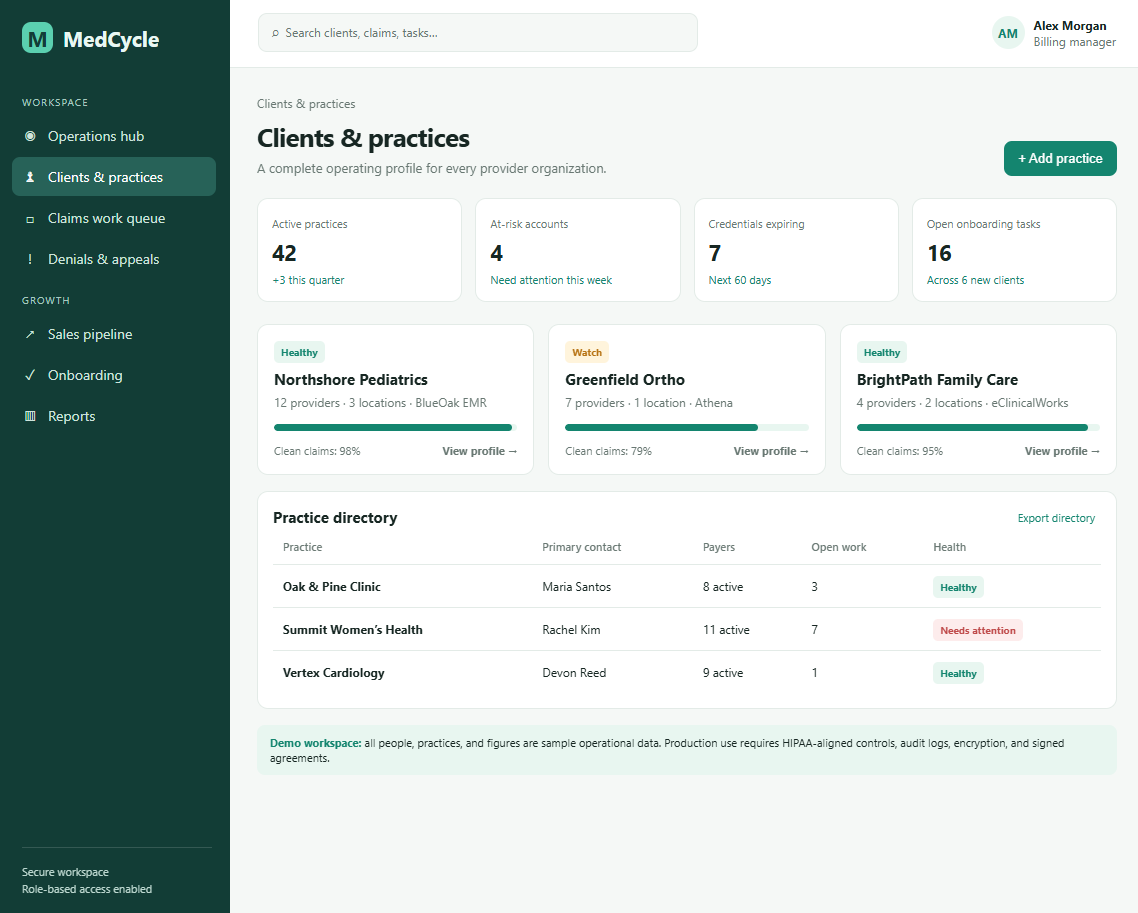Click BrightPath Family Care clean claims bar
The height and width of the screenshot is (913, 1138).
pyautogui.click(x=978, y=427)
